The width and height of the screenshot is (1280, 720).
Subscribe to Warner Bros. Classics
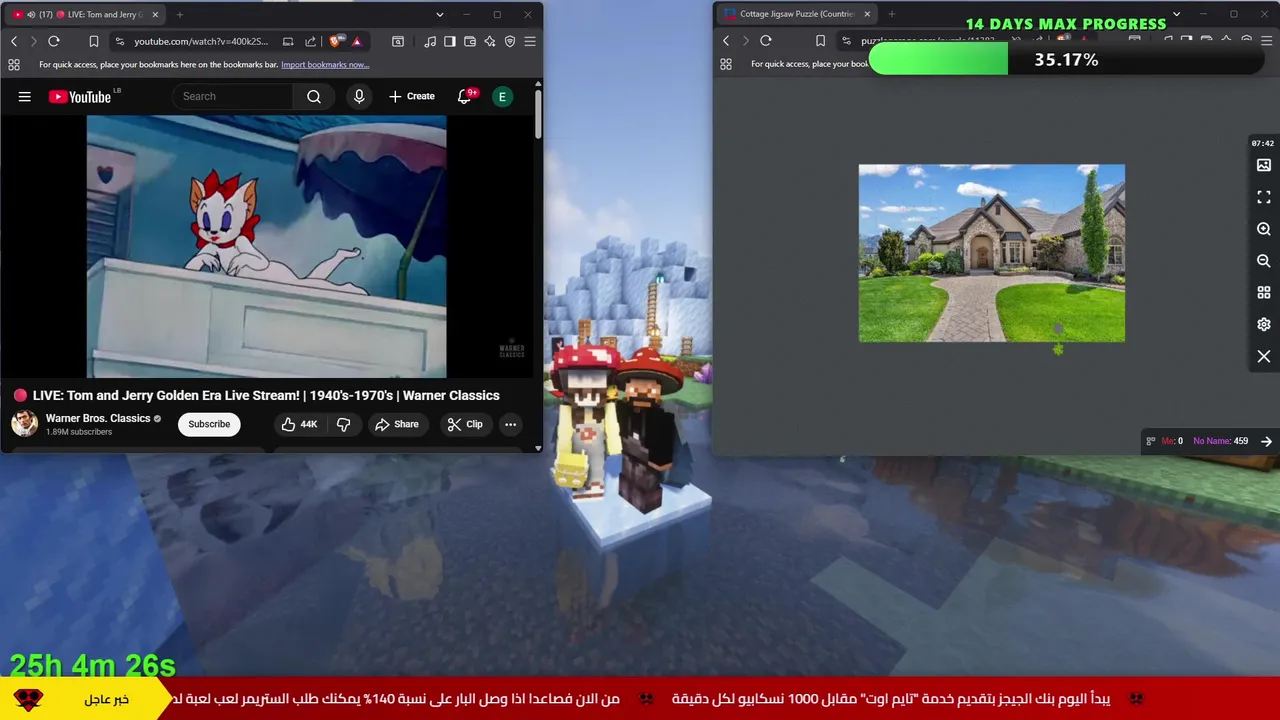click(x=209, y=424)
